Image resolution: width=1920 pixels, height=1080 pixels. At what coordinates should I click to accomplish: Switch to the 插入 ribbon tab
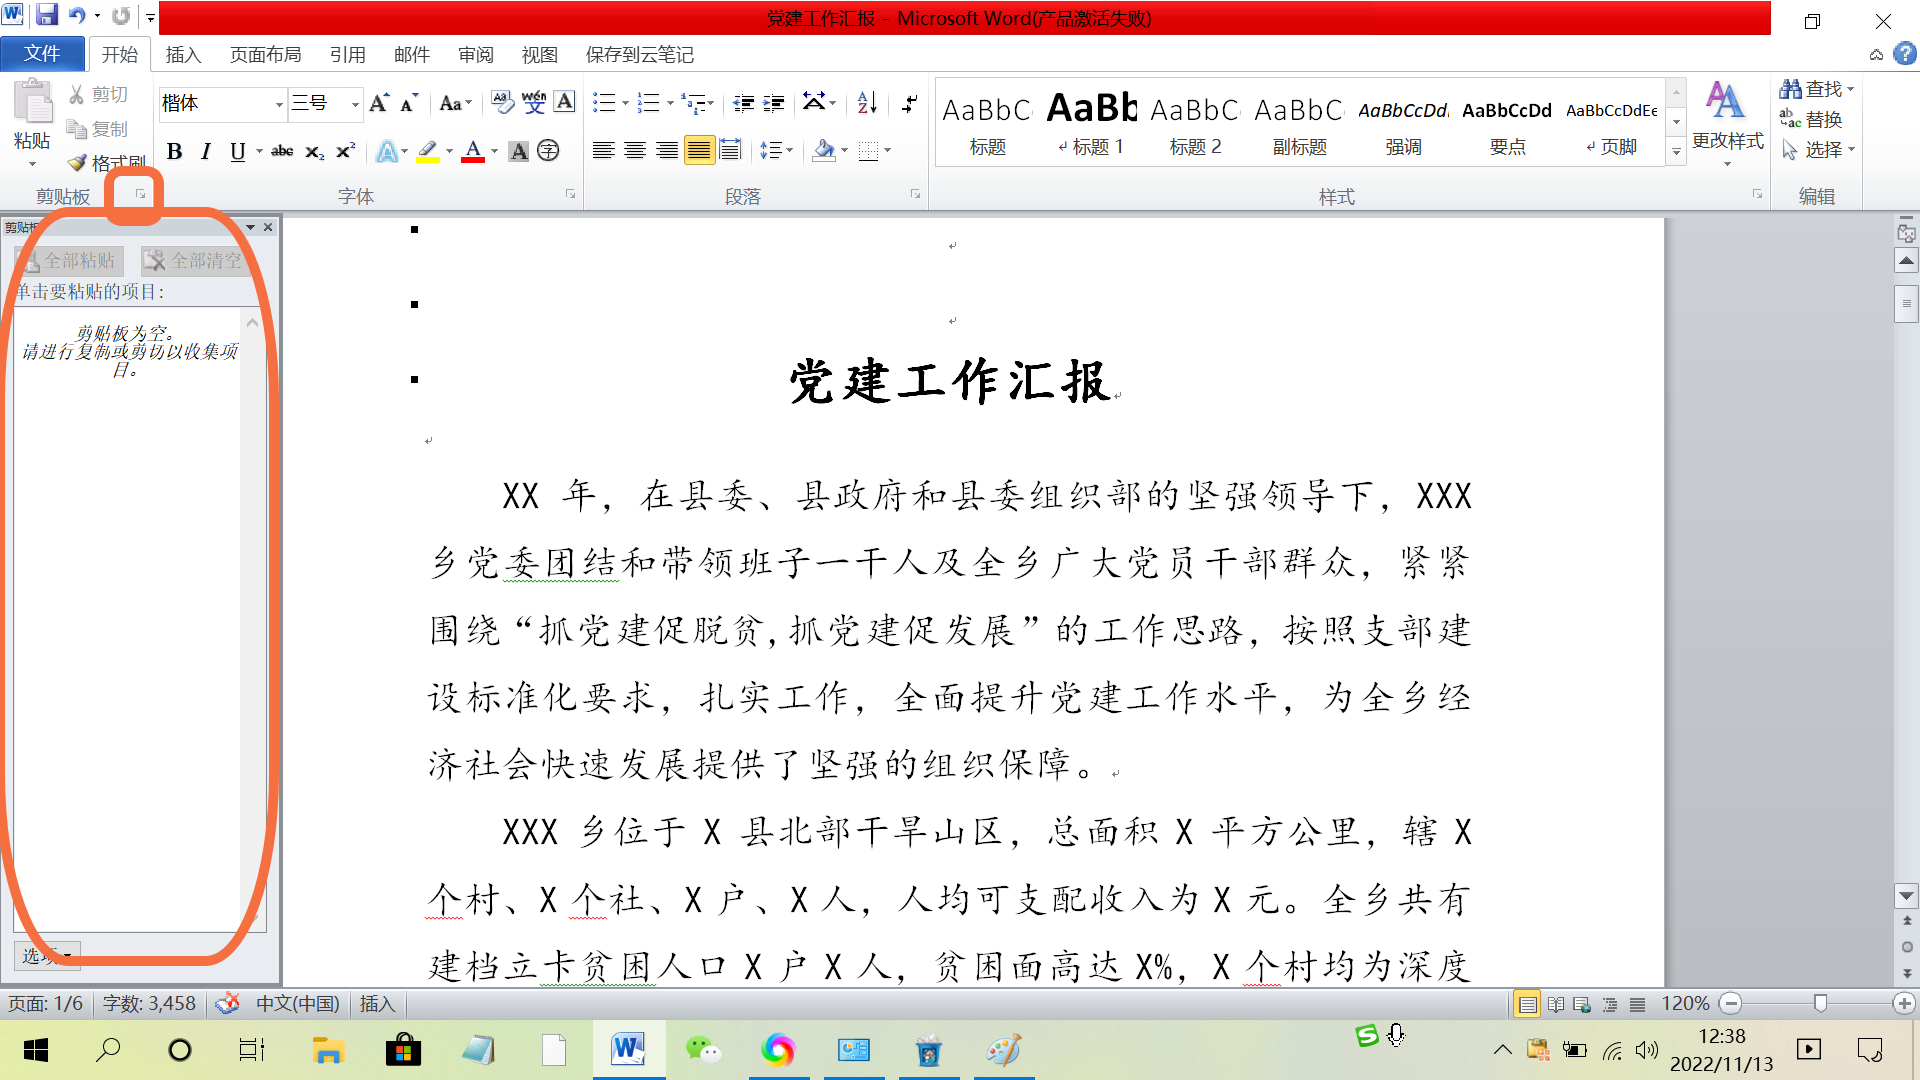(x=183, y=55)
